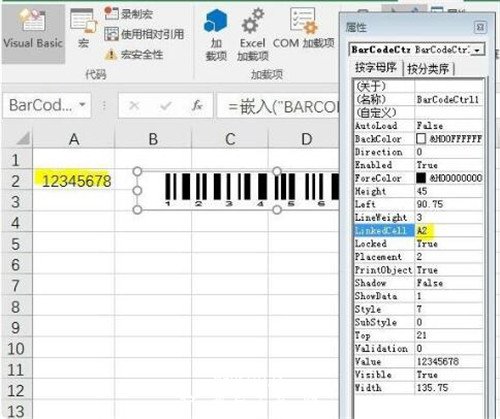Click the (名称) Name property row
Image resolution: width=500 pixels, height=419 pixels.
(418, 99)
